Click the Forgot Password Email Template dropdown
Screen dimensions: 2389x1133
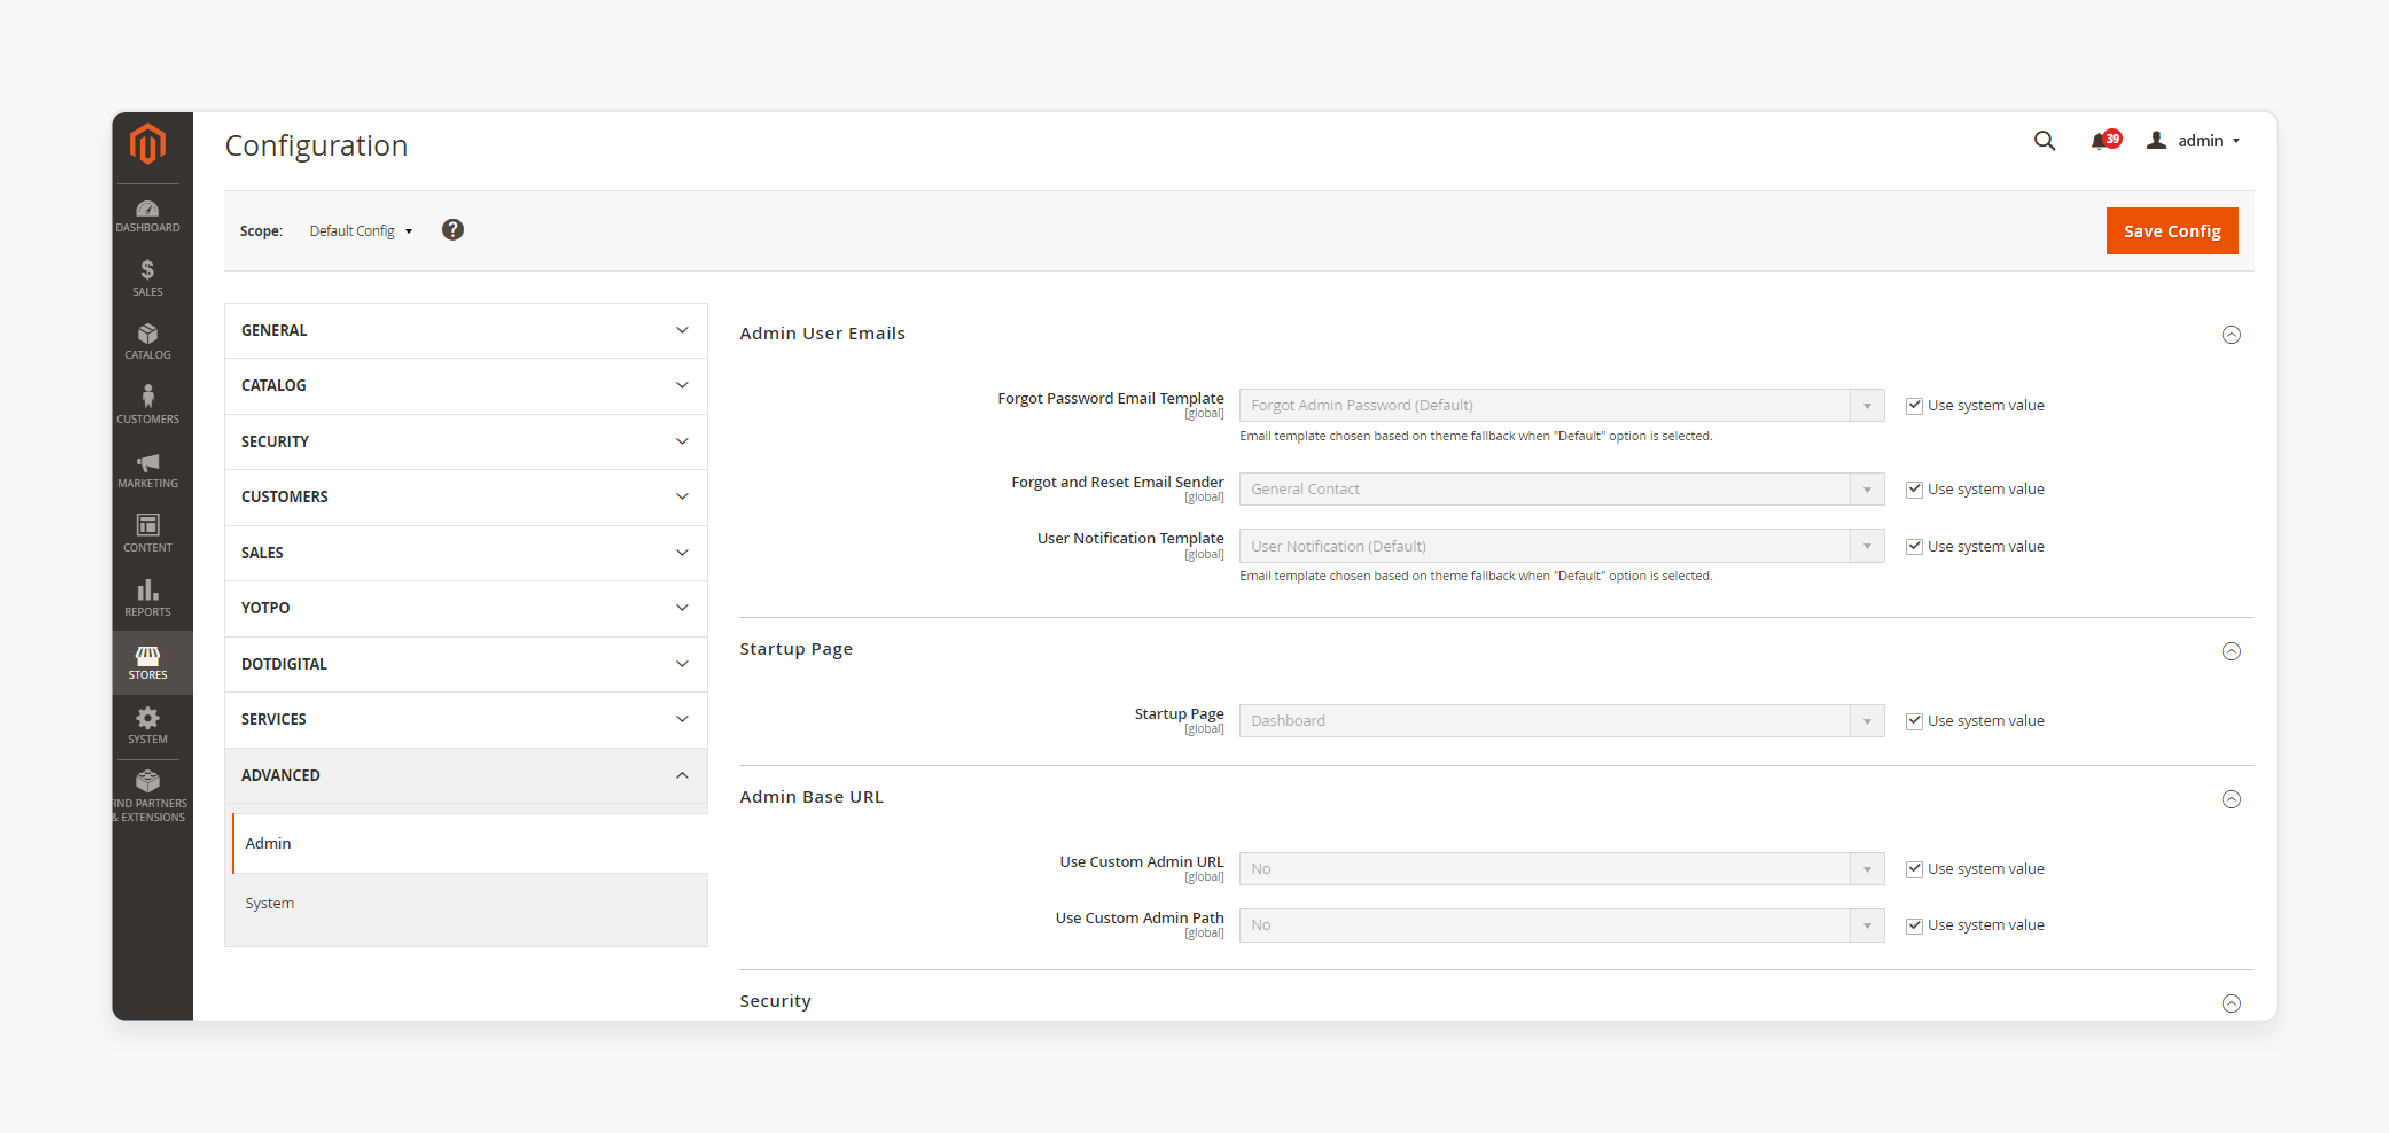pos(1559,404)
